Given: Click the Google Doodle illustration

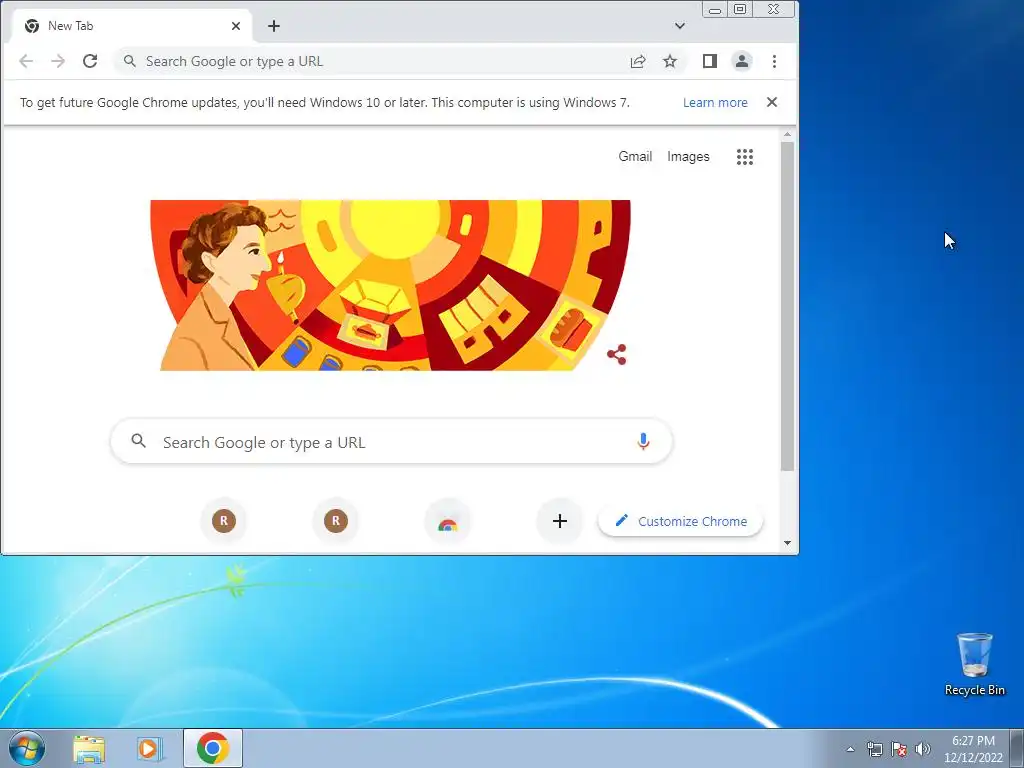Looking at the screenshot, I should coord(391,285).
